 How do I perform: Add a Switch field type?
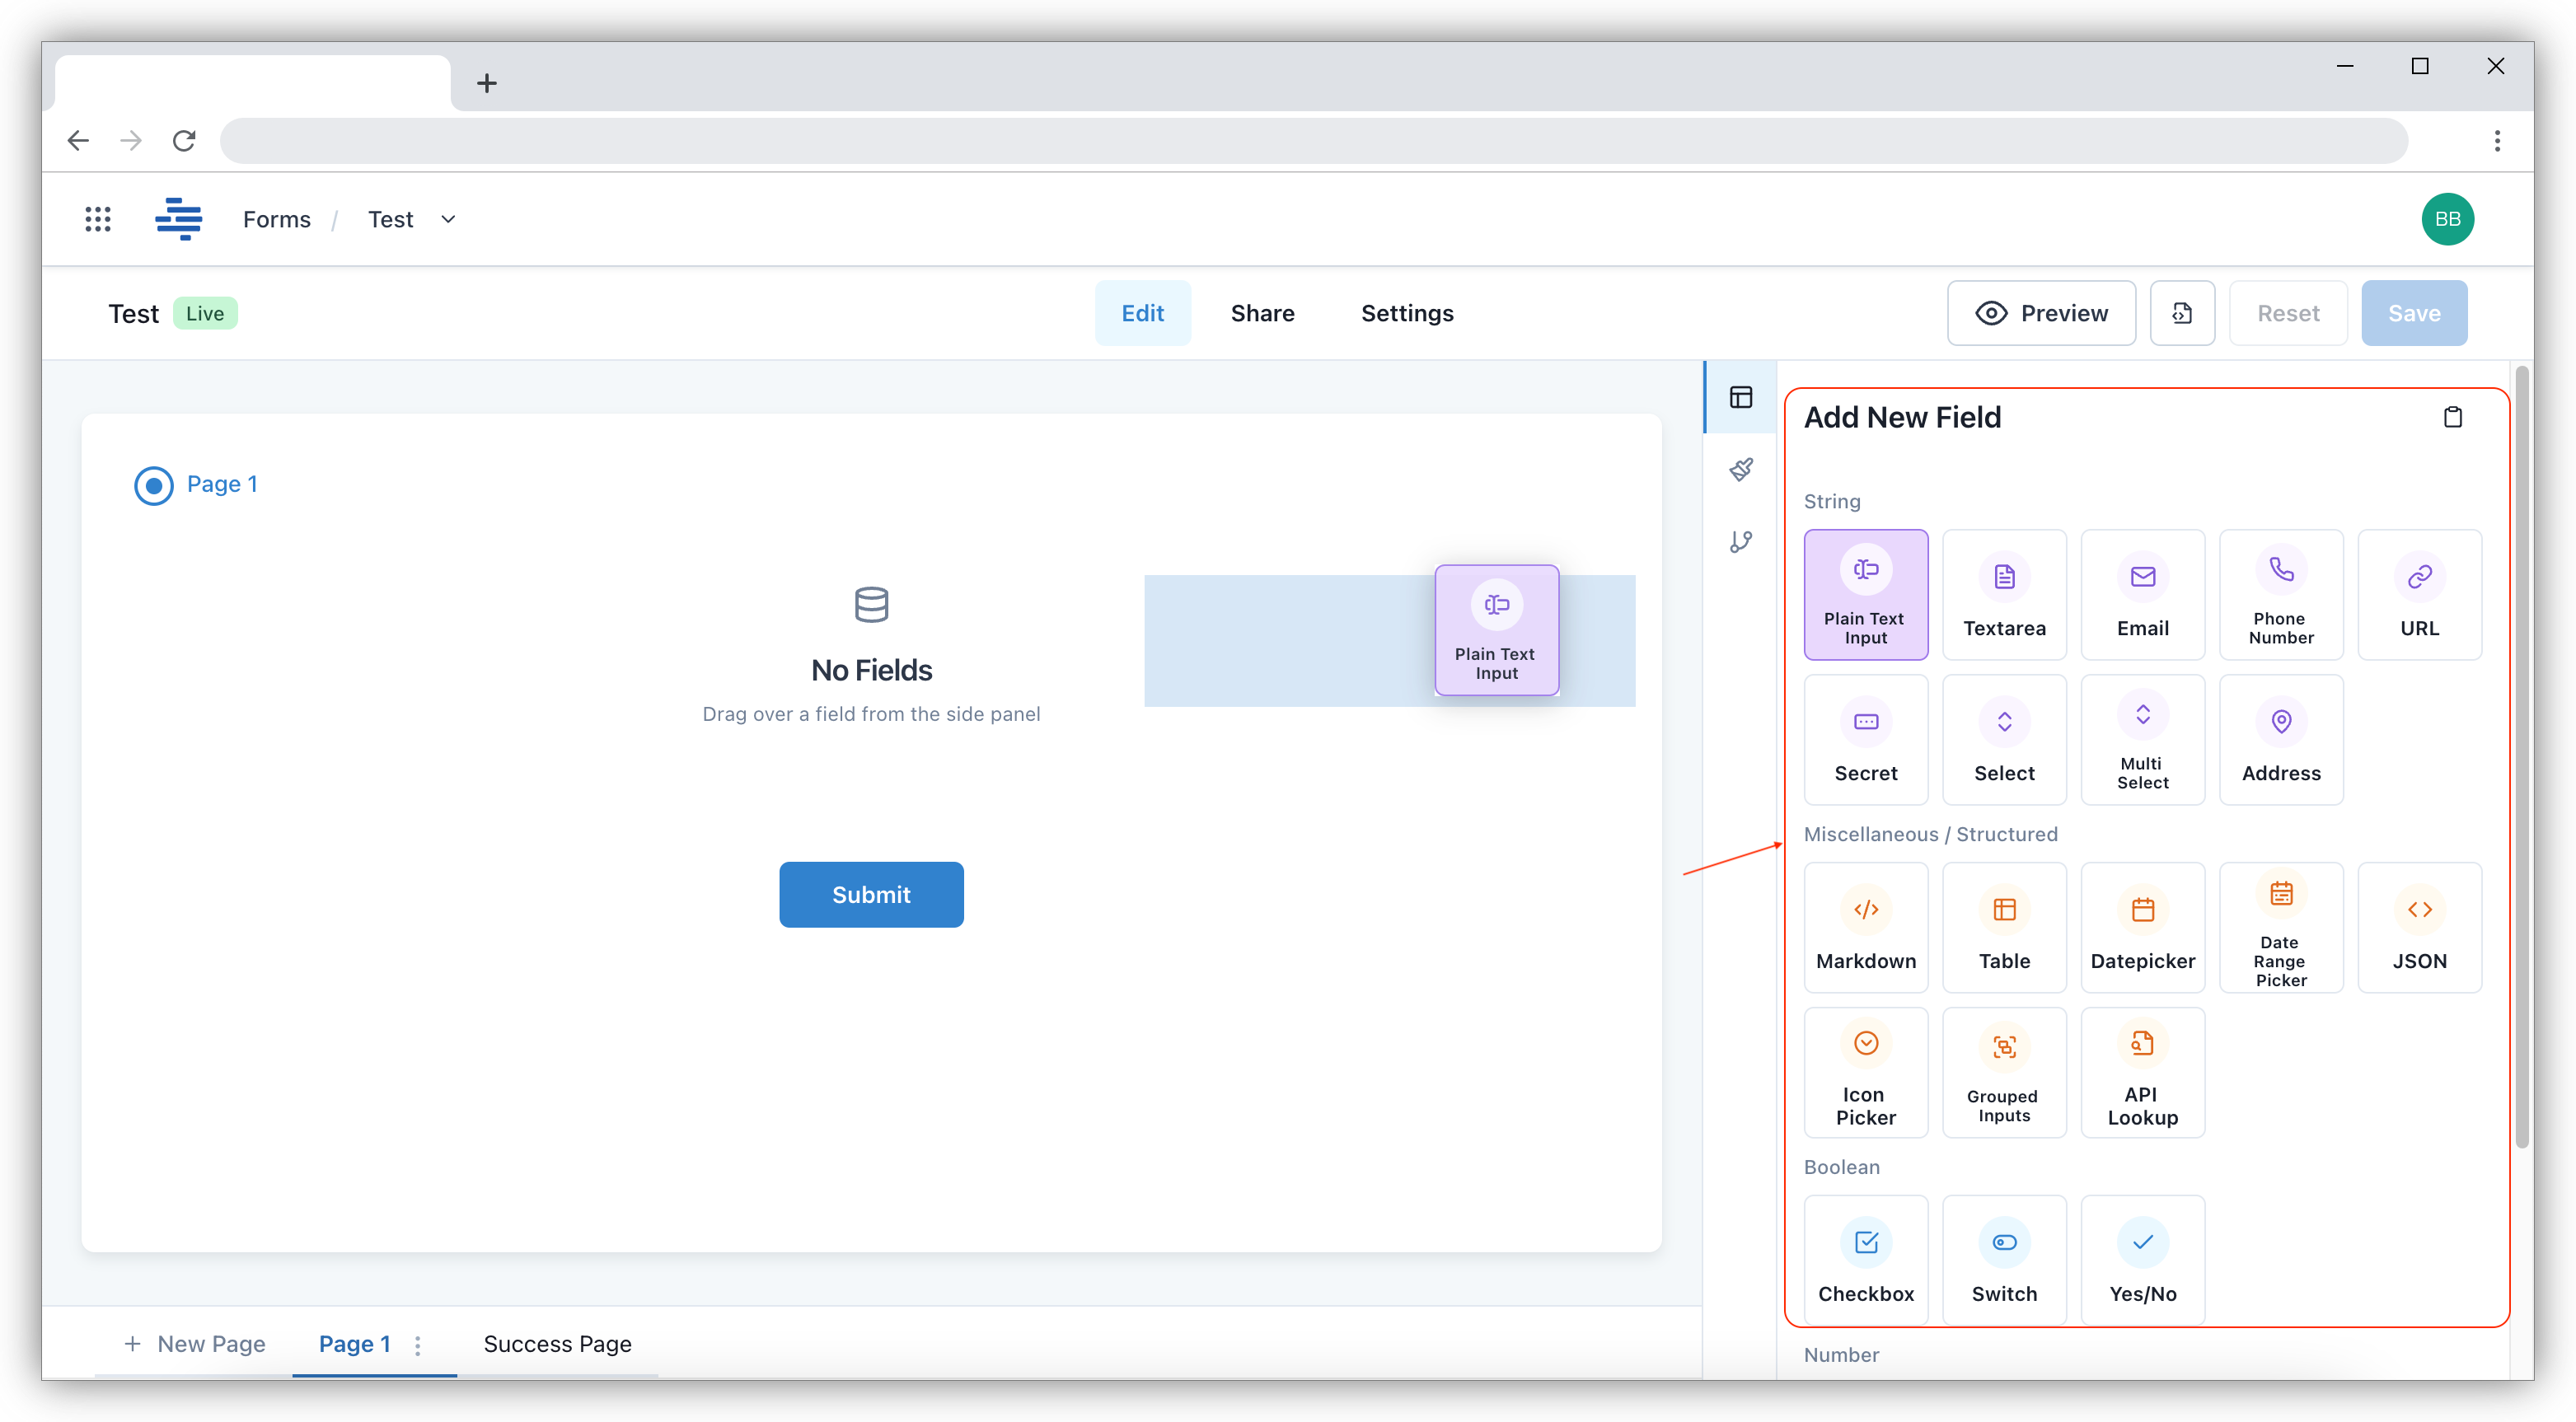coord(2004,1260)
